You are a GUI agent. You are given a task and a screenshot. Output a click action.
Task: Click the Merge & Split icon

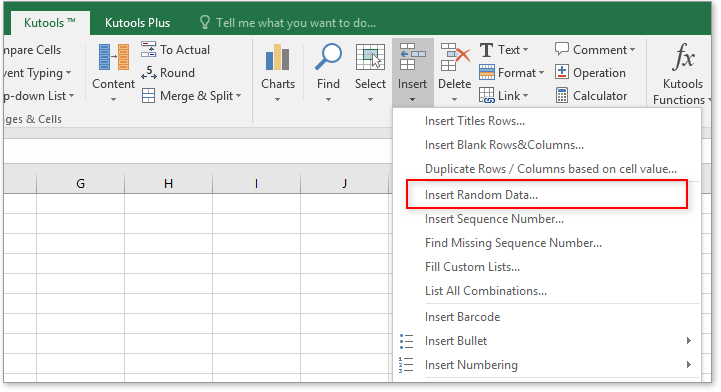[148, 96]
